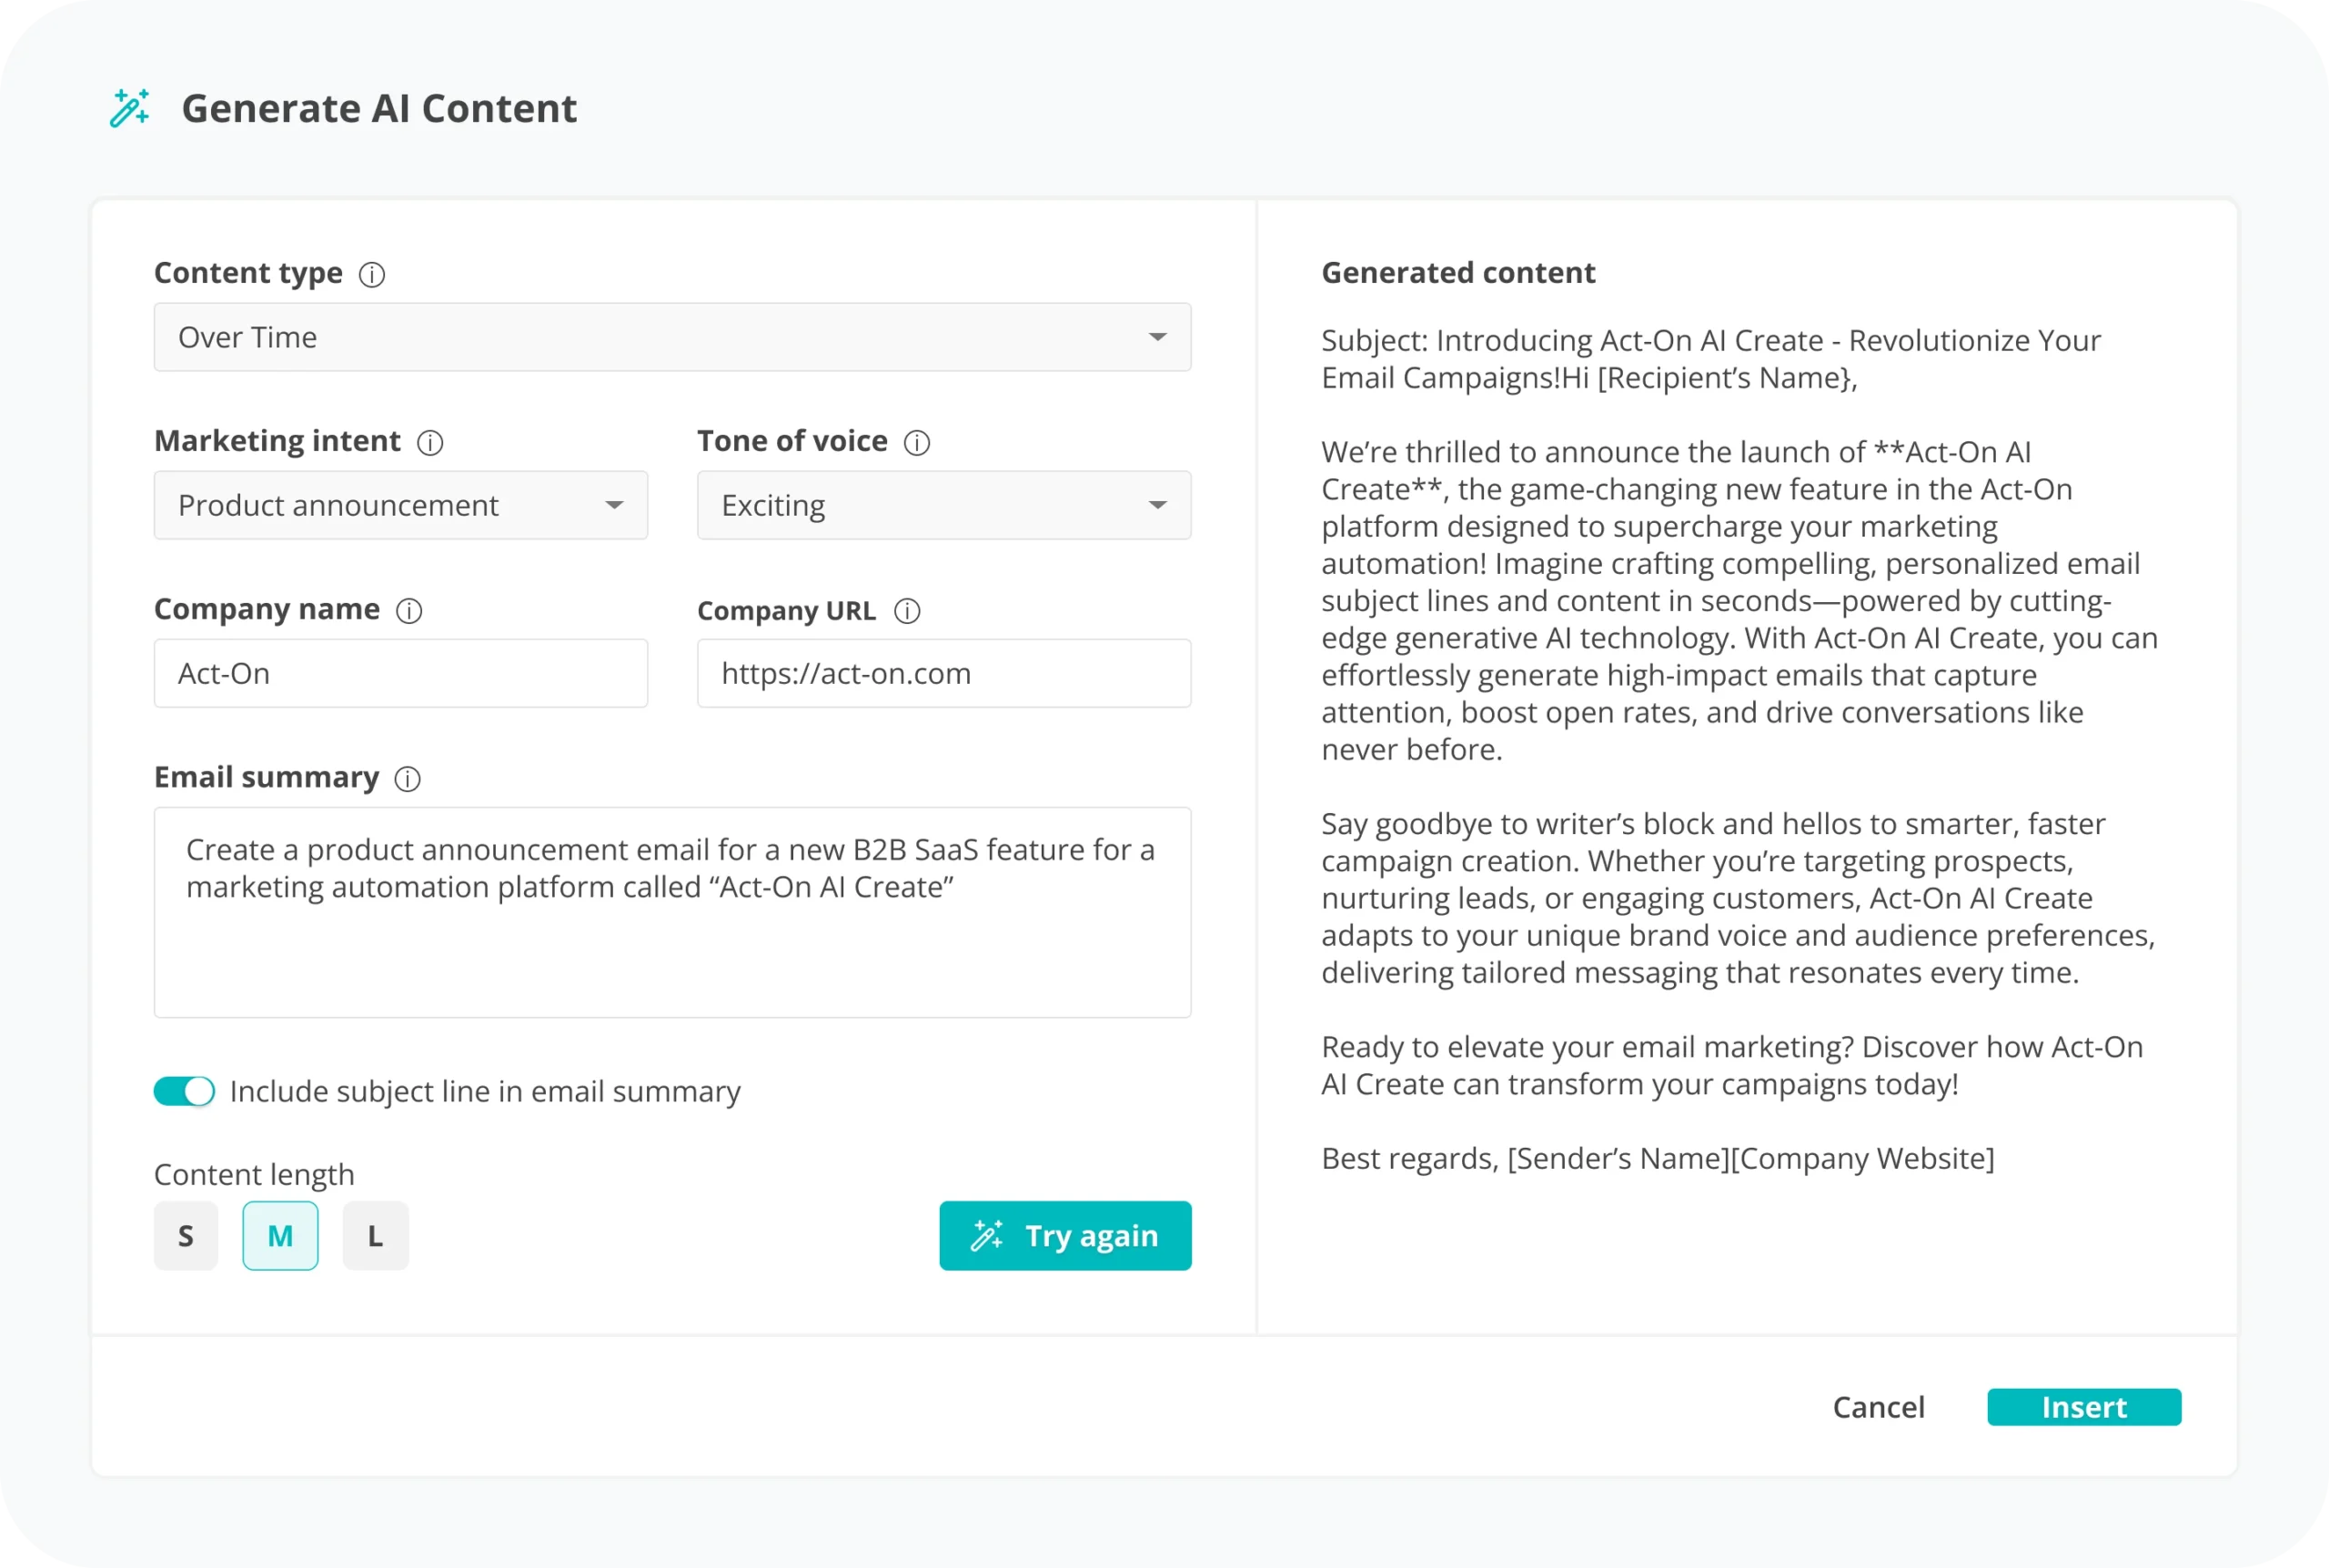Click into the Company name field
Screen dimensions: 2329x1568
tap(400, 673)
